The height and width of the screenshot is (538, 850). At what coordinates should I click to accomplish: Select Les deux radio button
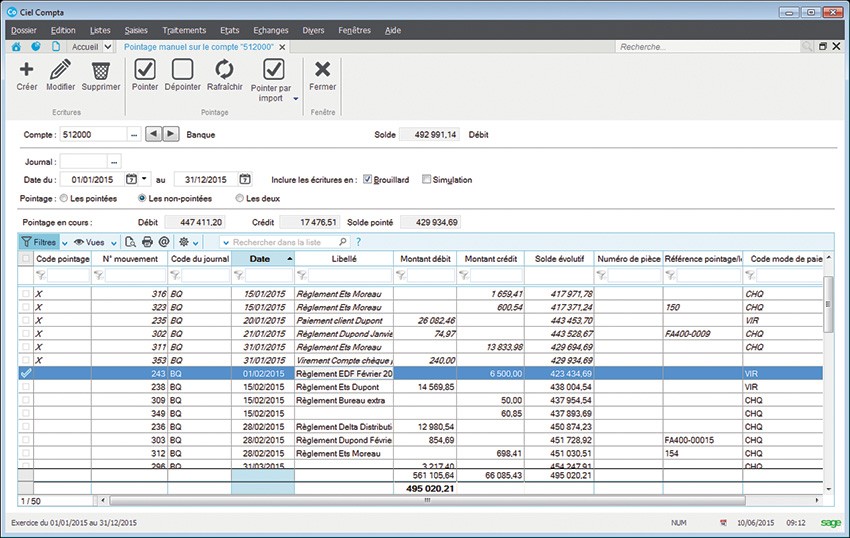[x=240, y=198]
